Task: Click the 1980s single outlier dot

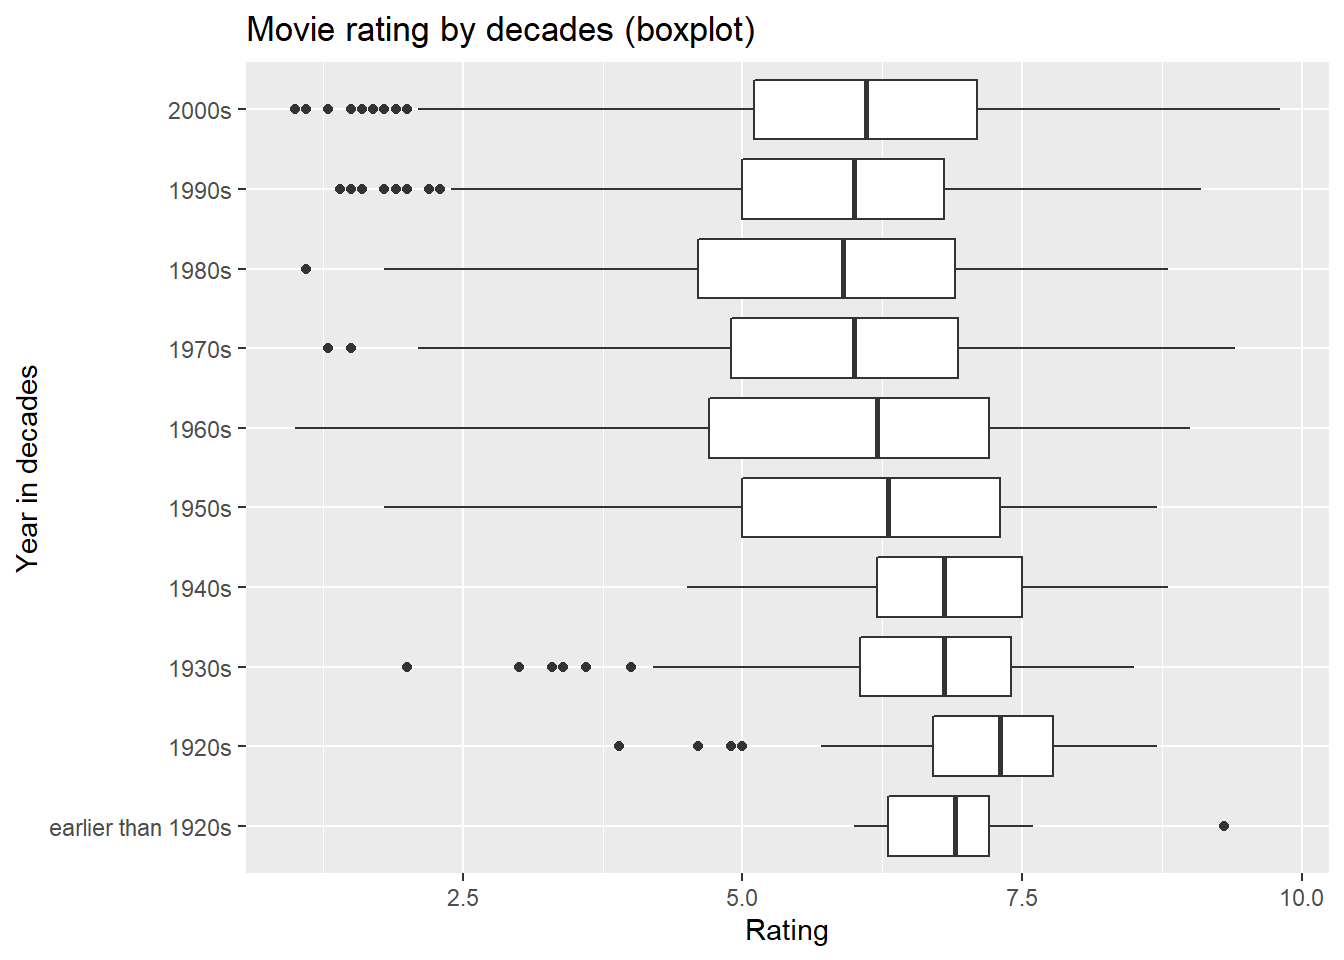Action: point(306,269)
